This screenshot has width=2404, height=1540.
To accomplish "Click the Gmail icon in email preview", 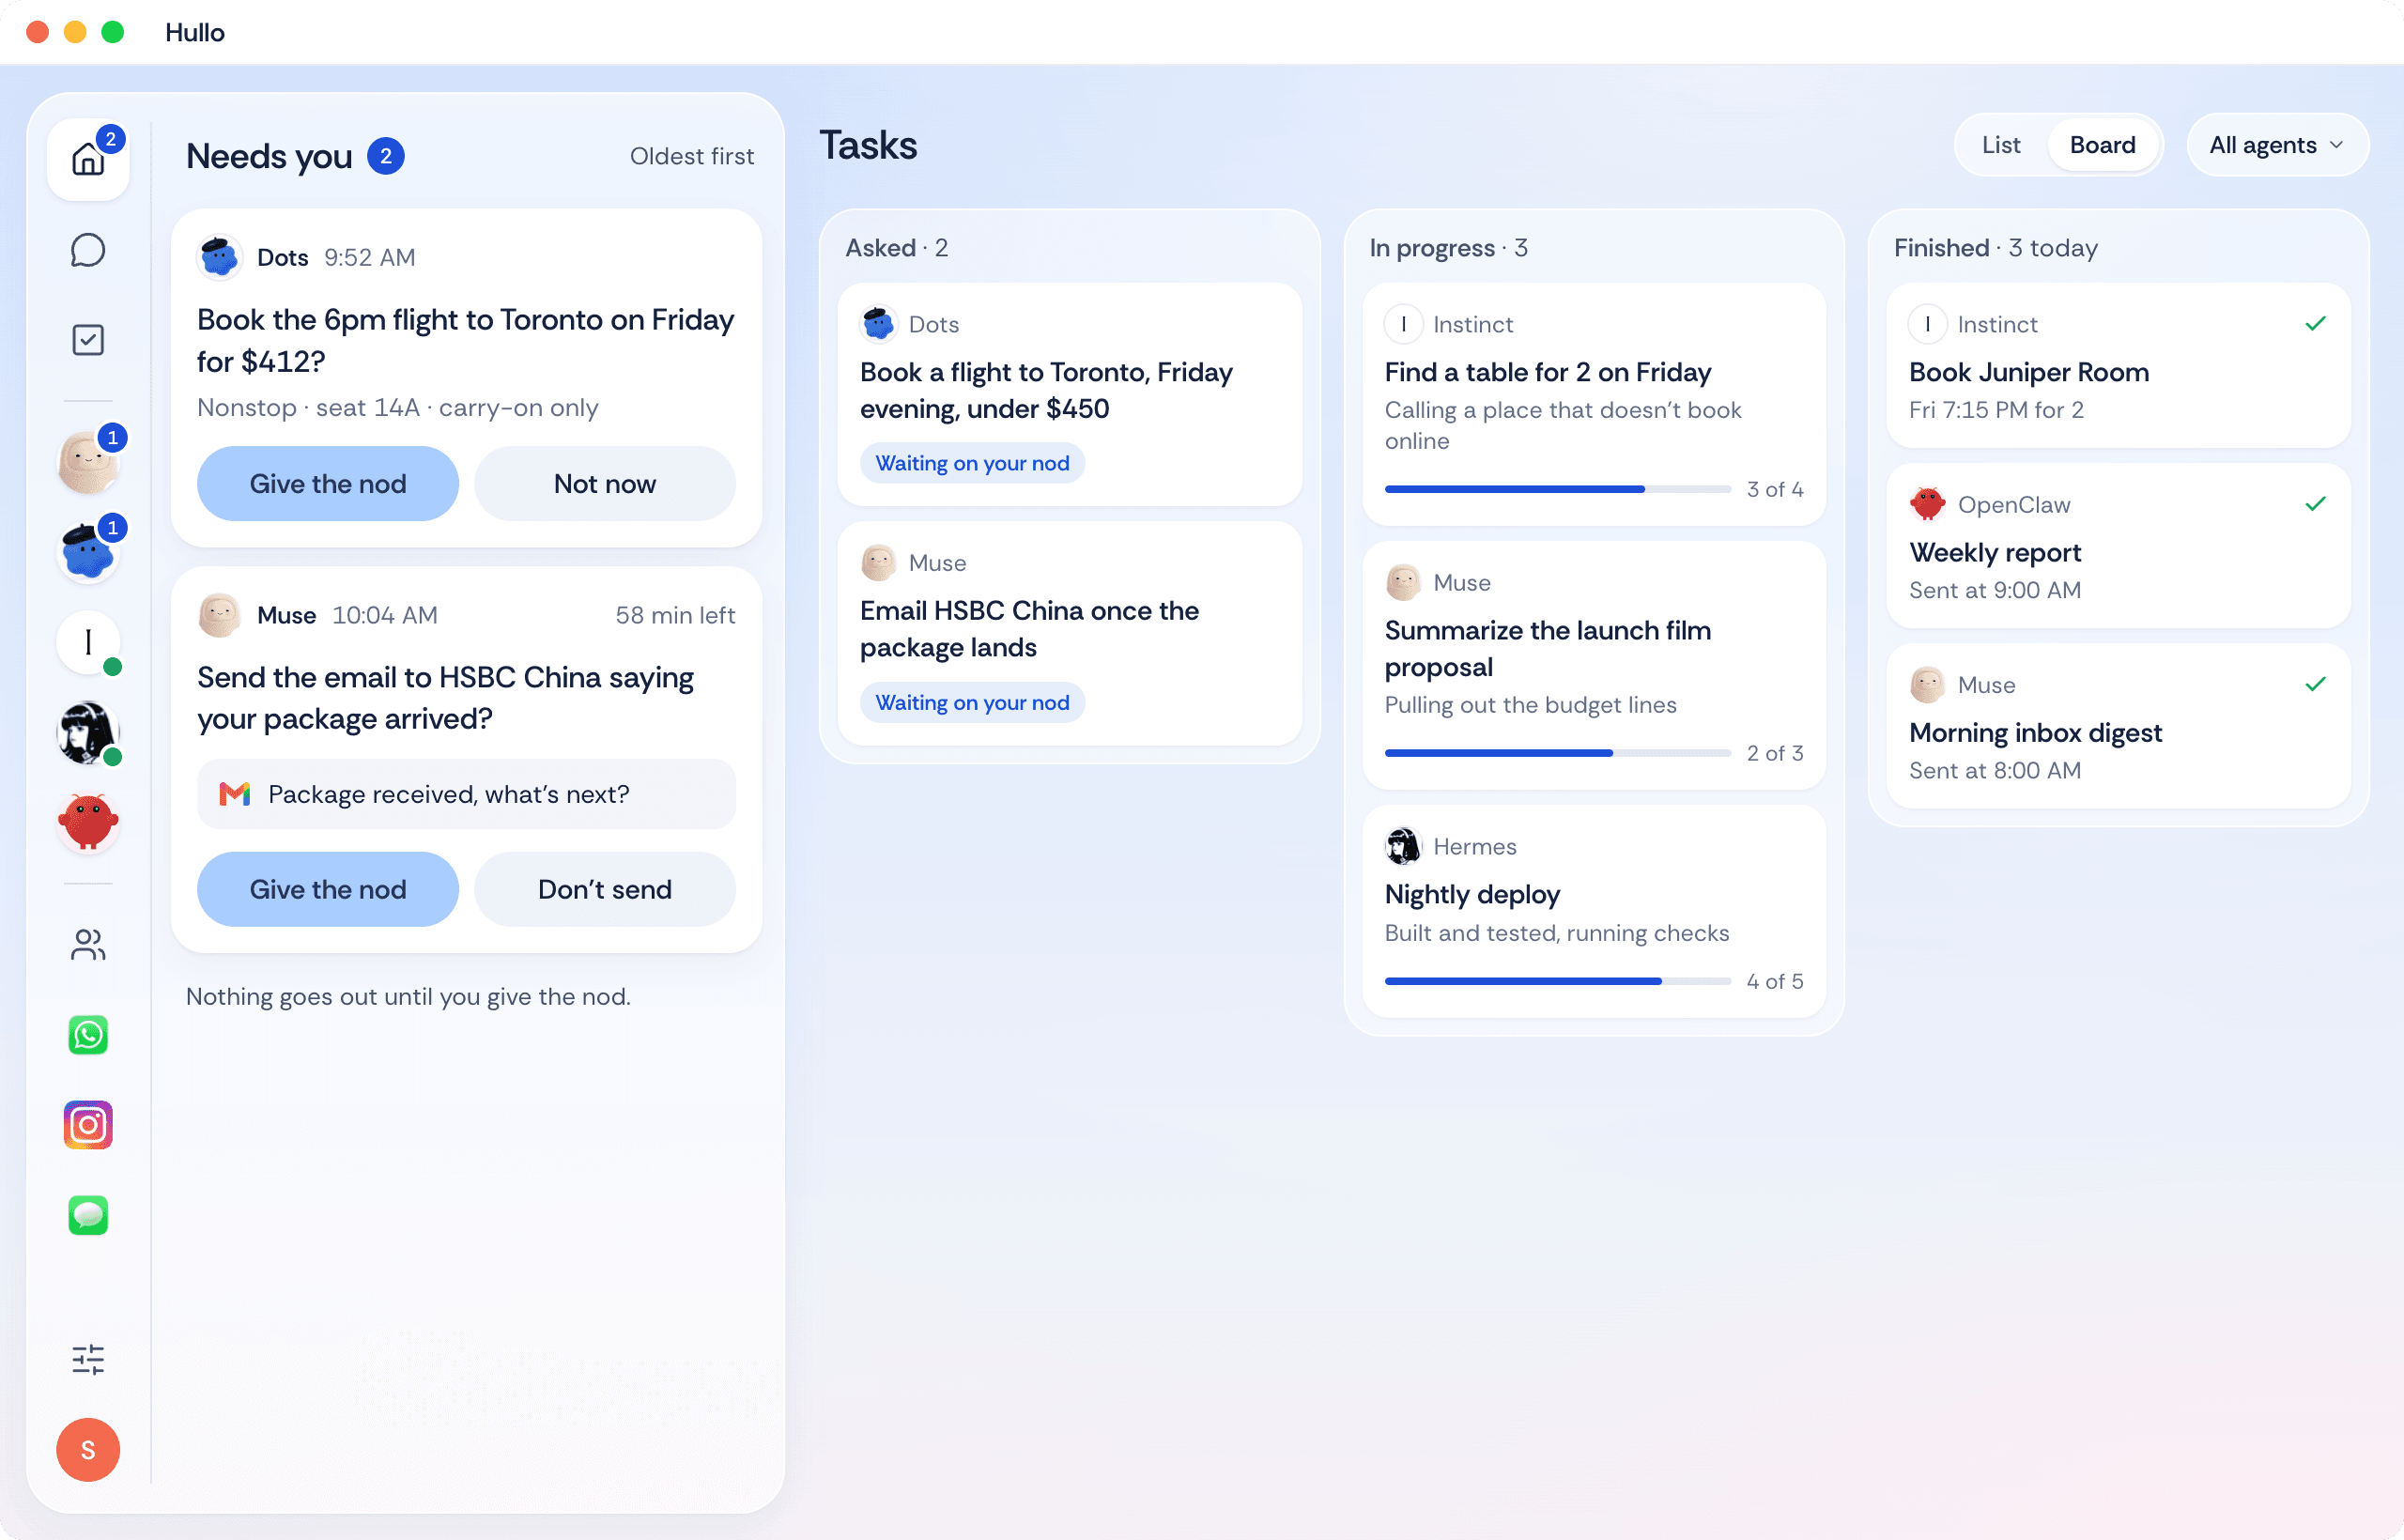I will pyautogui.click(x=235, y=794).
